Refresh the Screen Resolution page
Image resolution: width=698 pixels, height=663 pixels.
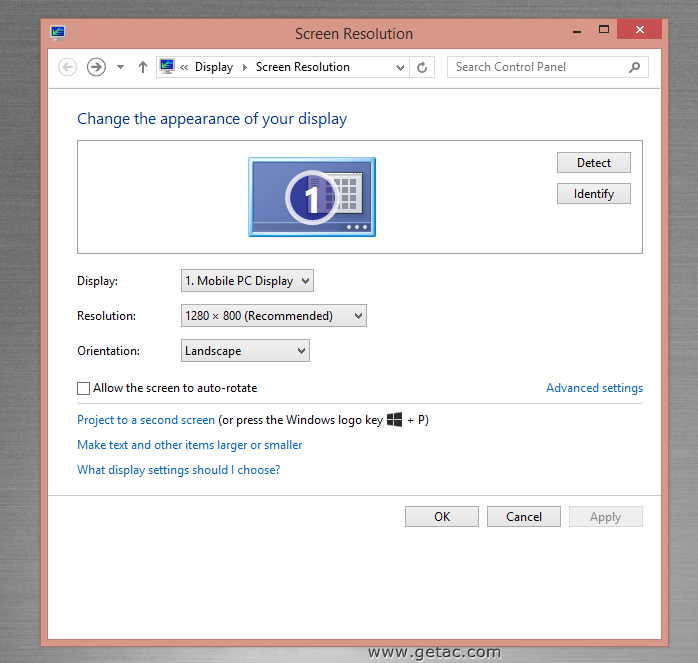422,67
